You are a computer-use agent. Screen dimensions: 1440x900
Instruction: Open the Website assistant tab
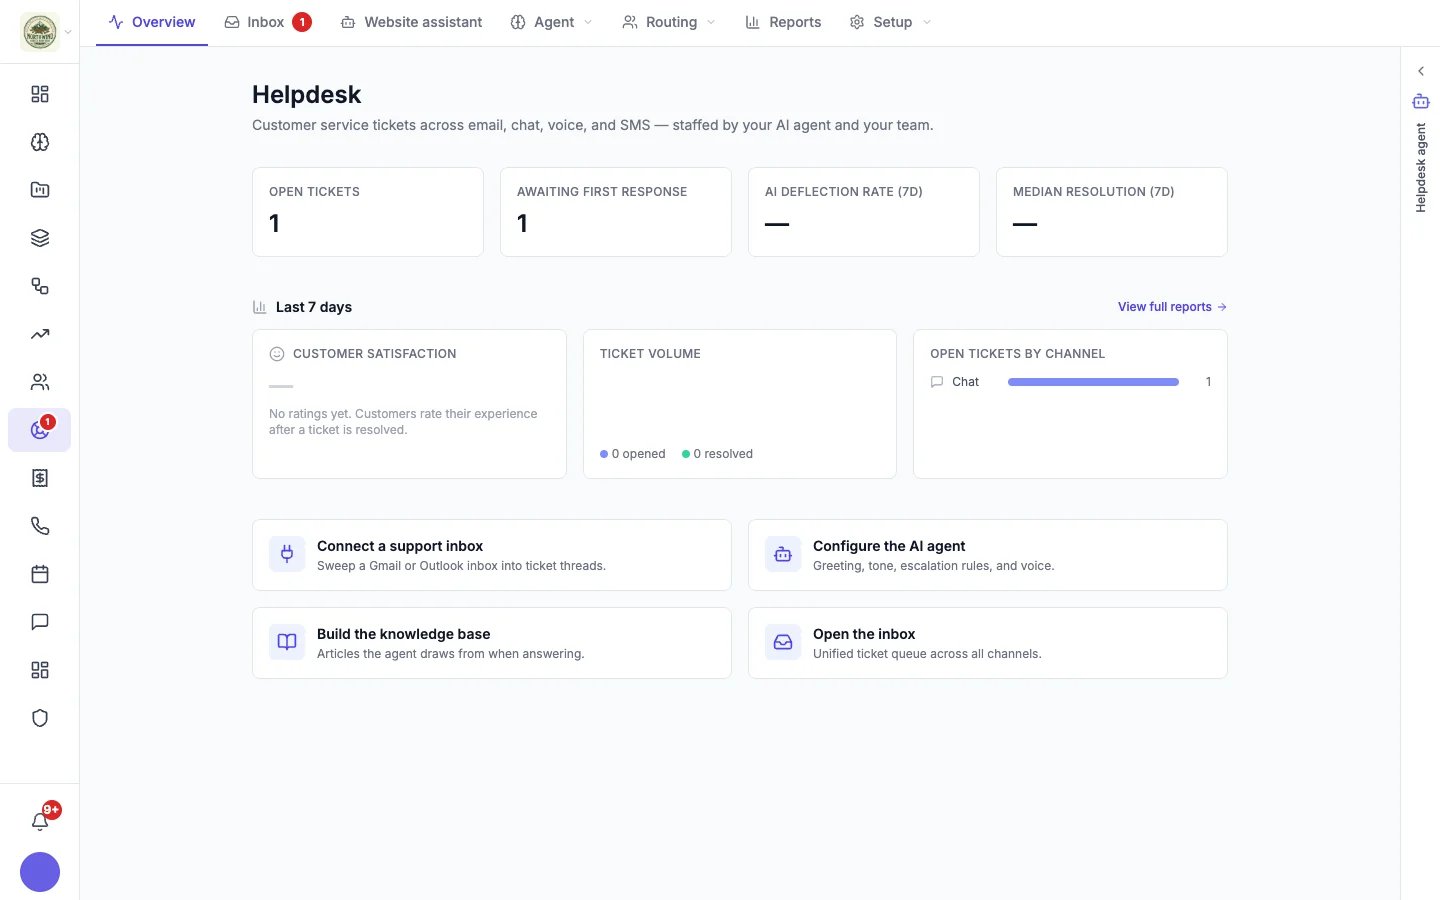tap(411, 22)
